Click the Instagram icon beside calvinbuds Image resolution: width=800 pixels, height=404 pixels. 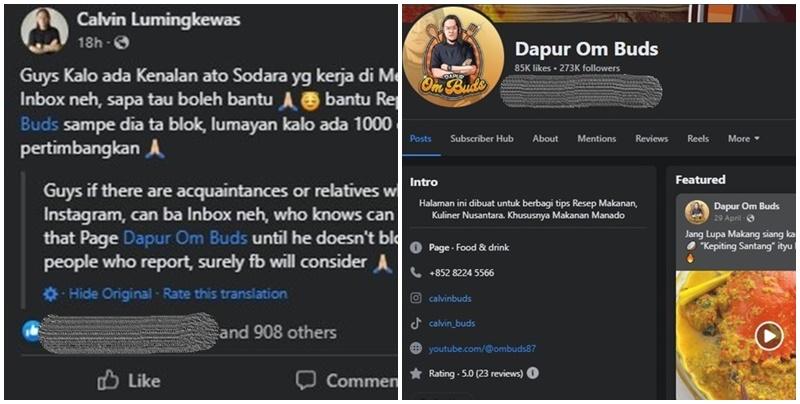pos(416,298)
